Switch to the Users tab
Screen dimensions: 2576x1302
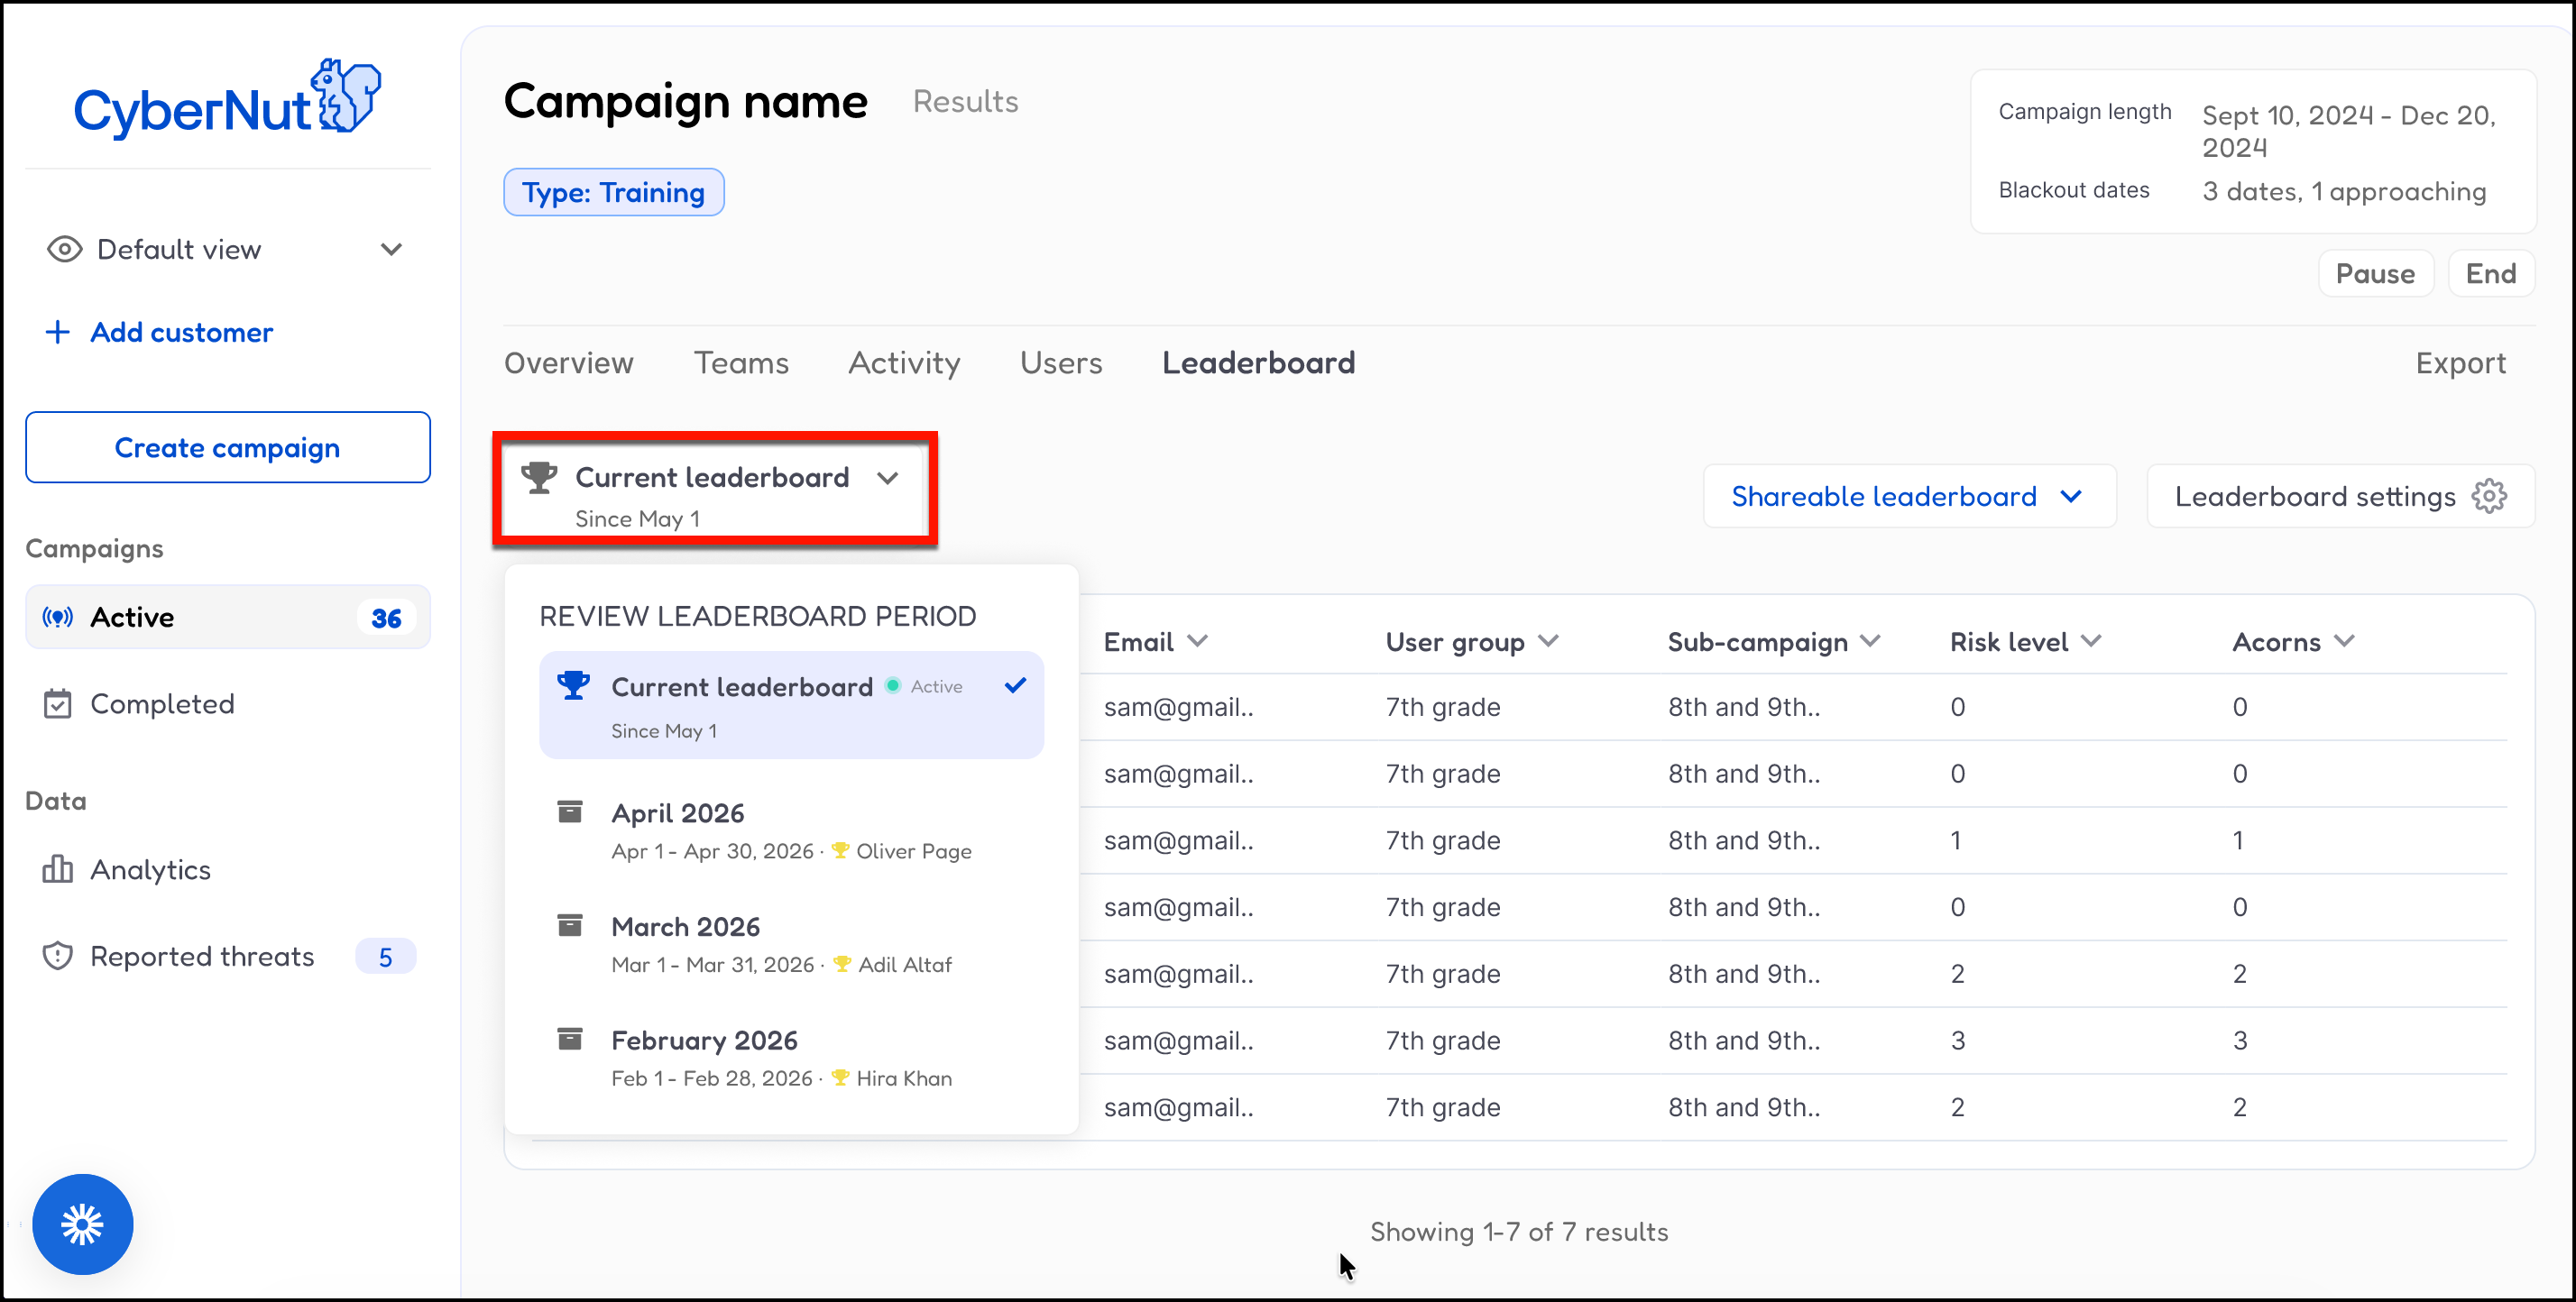[x=1060, y=362]
